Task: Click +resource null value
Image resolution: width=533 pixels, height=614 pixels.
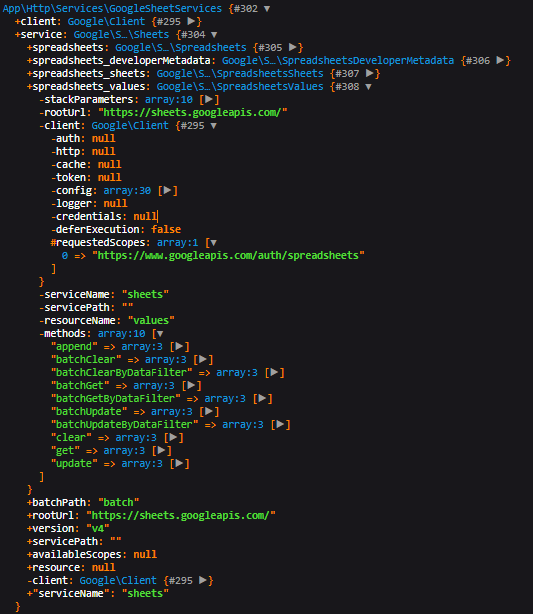Action: (x=103, y=567)
